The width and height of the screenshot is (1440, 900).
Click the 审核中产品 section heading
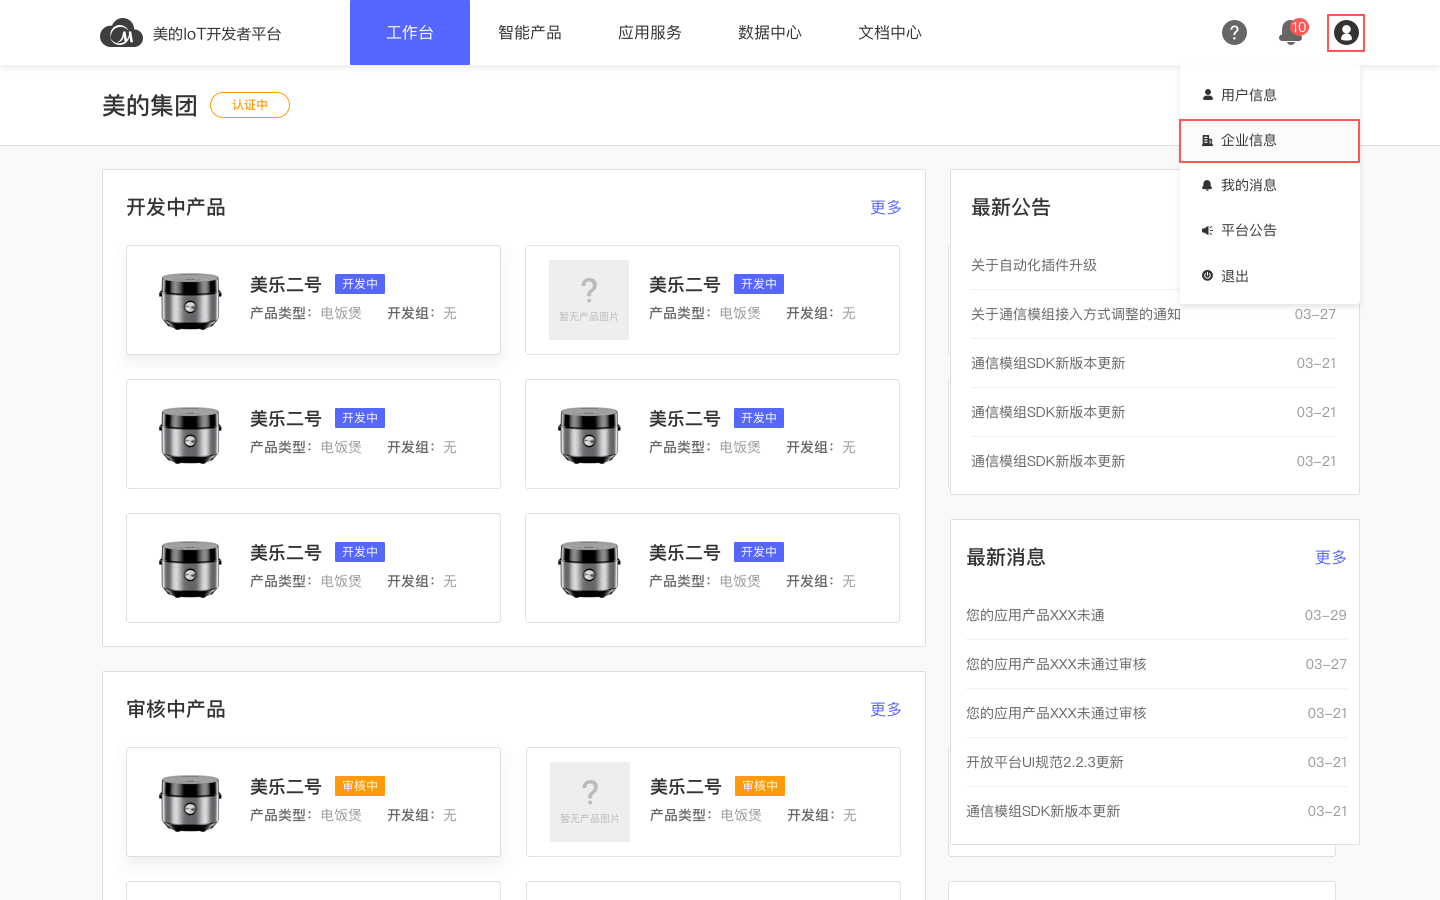(x=176, y=709)
